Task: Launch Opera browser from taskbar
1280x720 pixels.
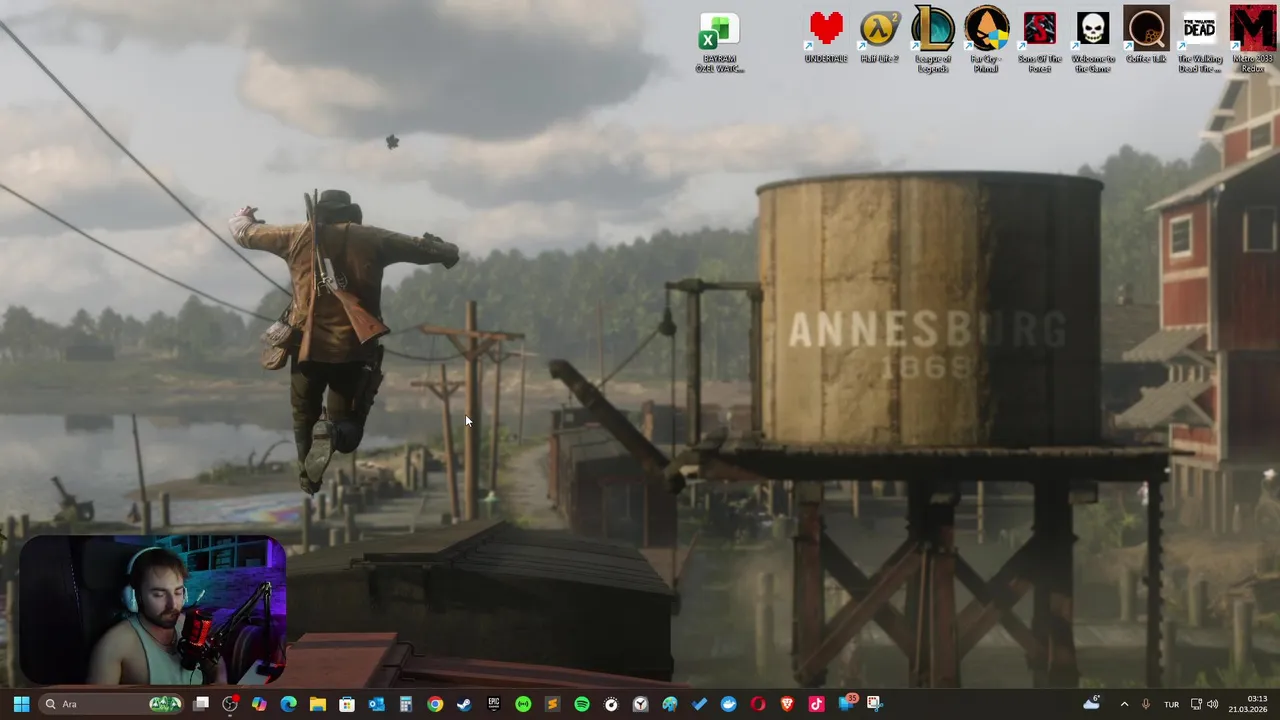Action: click(758, 704)
